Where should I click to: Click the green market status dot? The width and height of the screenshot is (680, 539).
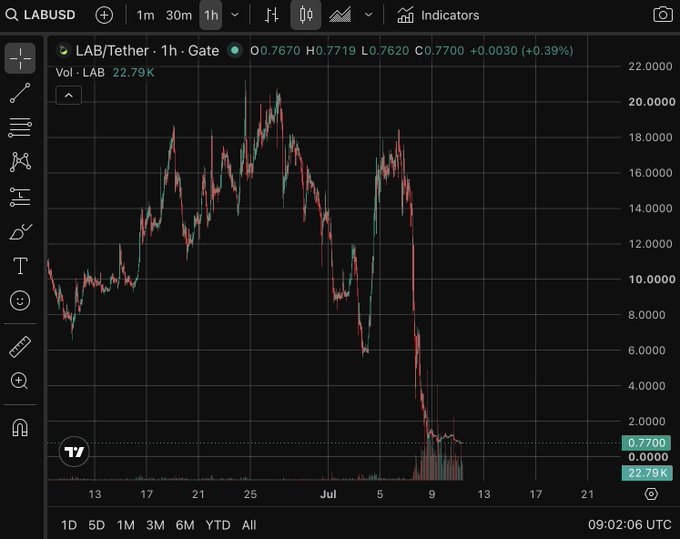point(235,51)
